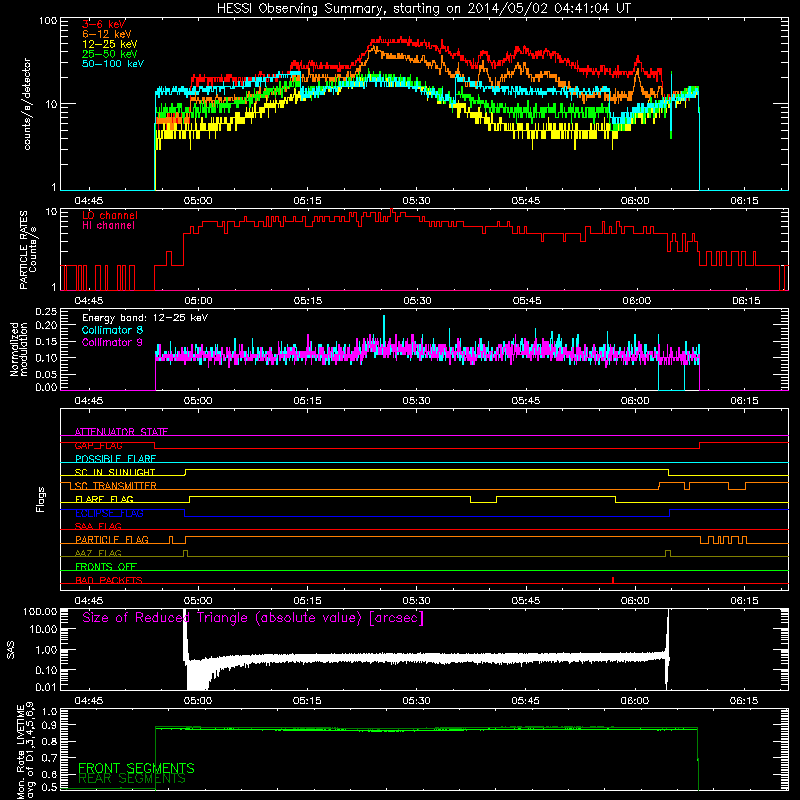Click the red BAD_PACKETS spike marker
This screenshot has height=800, width=800.
(x=613, y=580)
